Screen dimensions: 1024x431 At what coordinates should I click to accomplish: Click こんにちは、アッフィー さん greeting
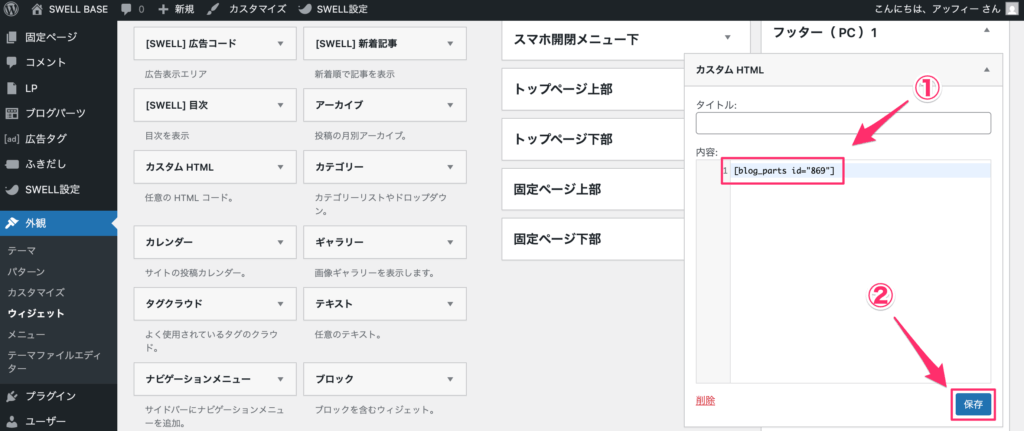pyautogui.click(x=936, y=10)
